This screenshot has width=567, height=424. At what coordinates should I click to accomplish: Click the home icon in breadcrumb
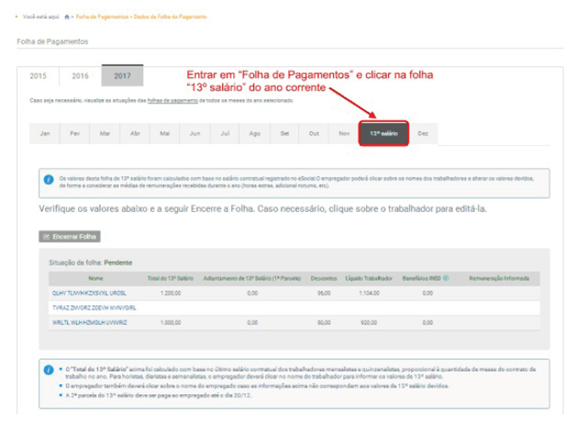pyautogui.click(x=67, y=17)
